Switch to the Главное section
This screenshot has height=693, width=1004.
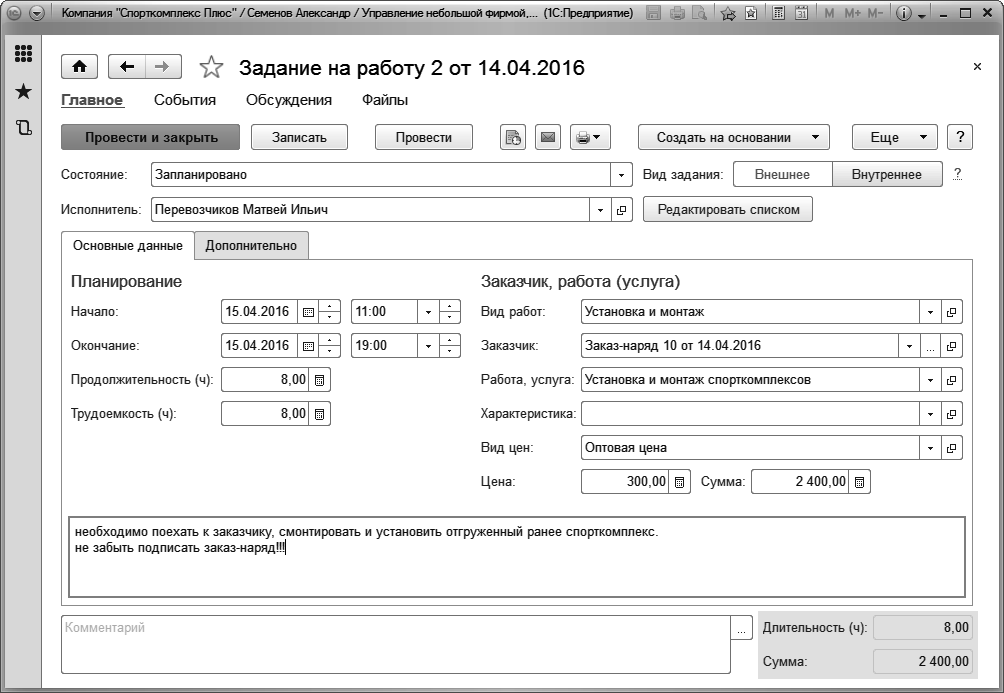pos(92,100)
